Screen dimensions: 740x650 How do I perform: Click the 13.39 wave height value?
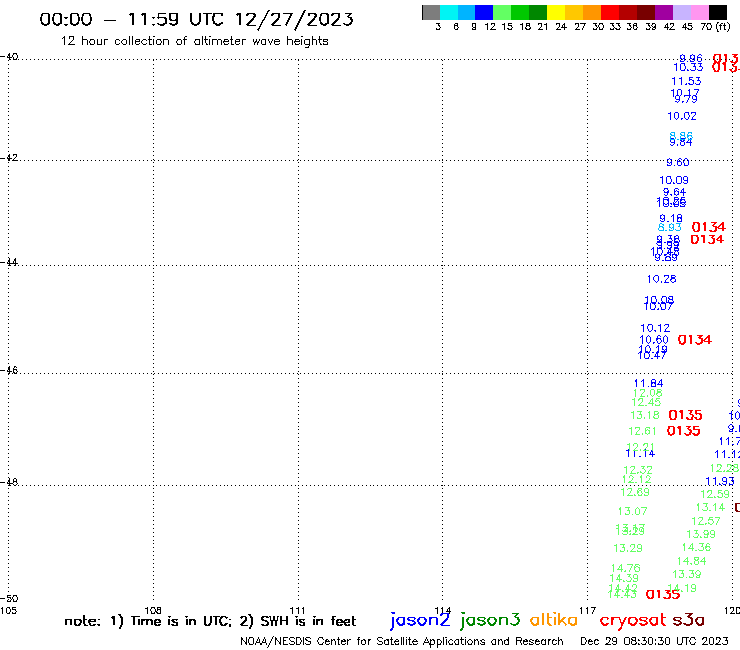point(687,574)
